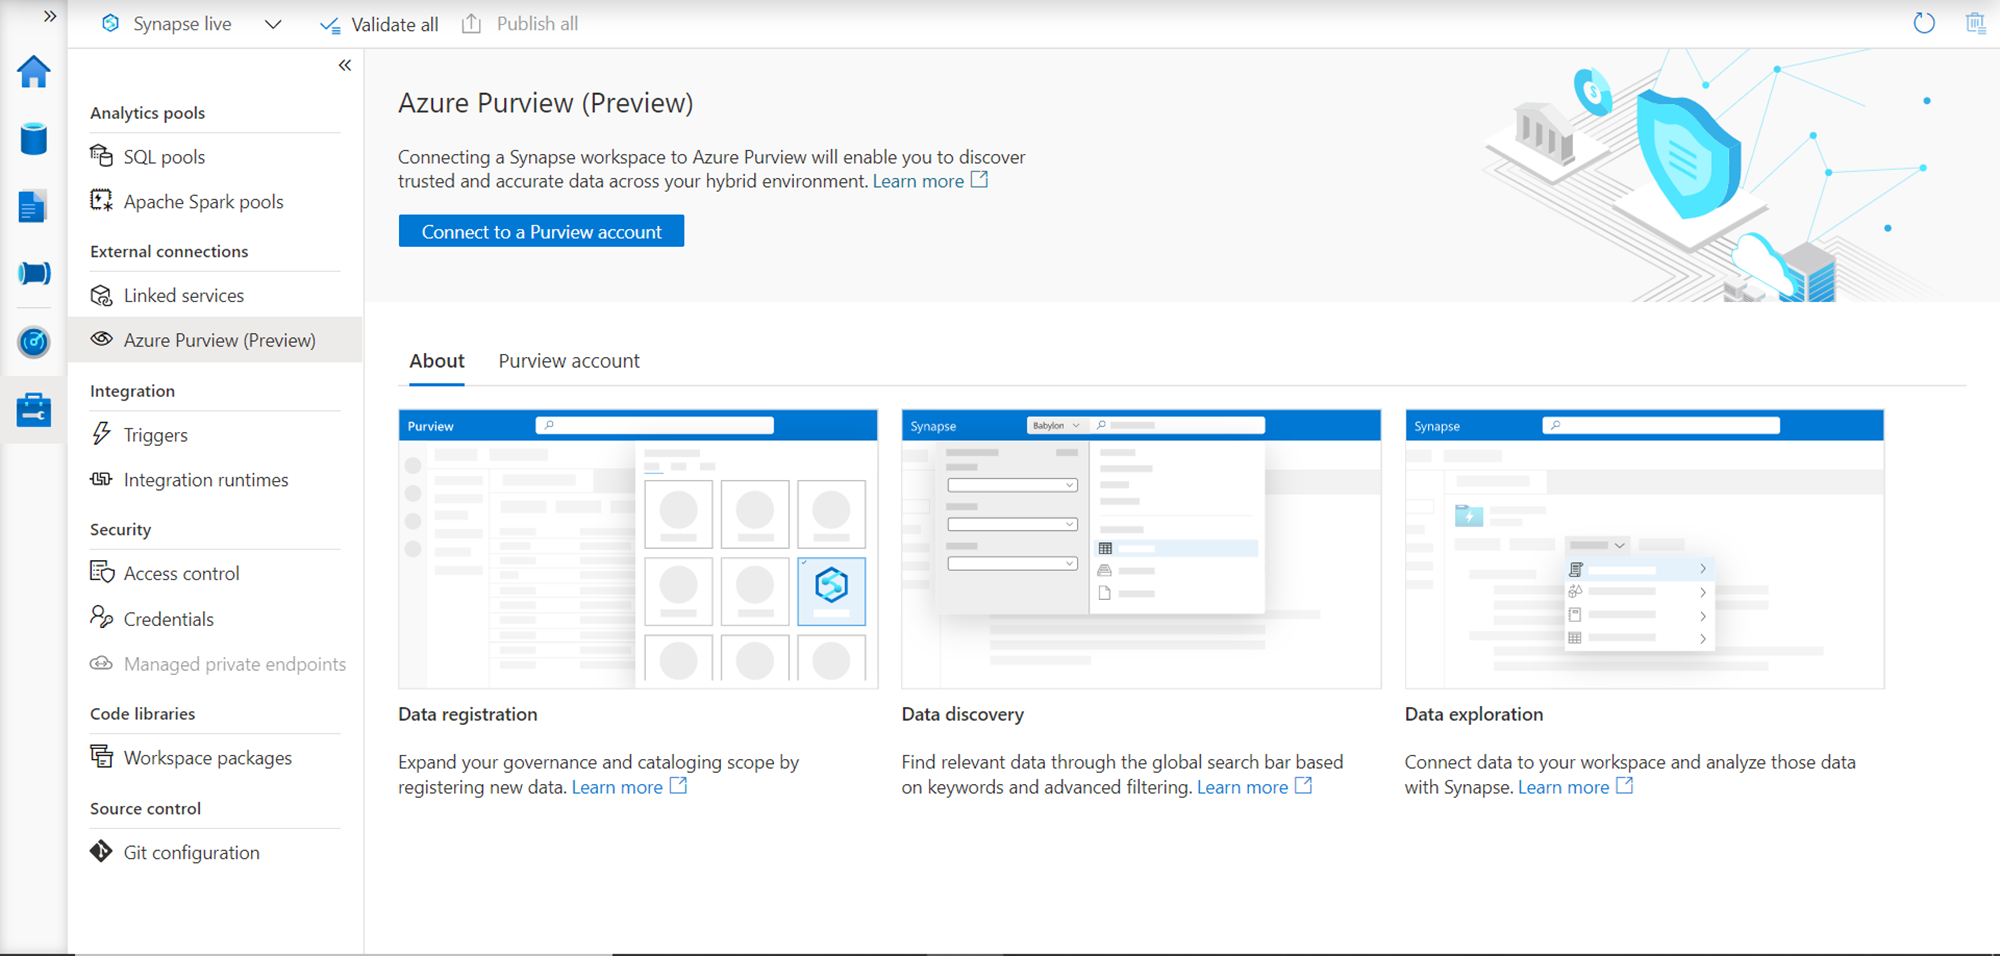Click the Data exploration heading

click(x=1474, y=715)
